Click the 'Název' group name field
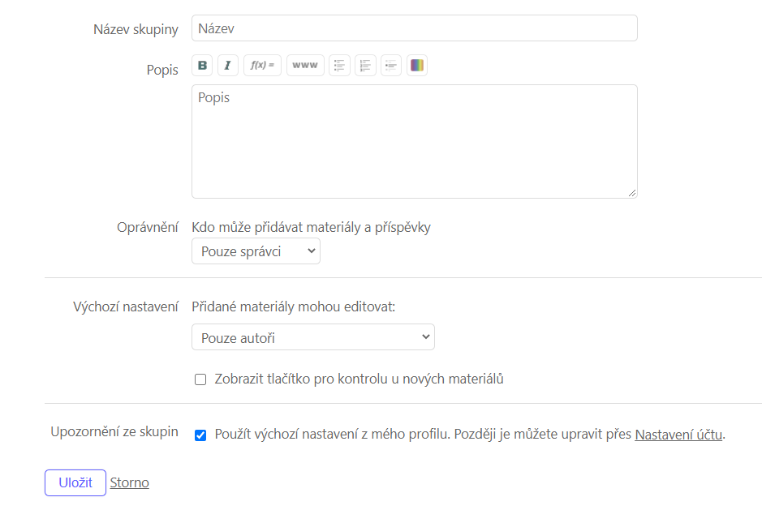762x510 pixels. pos(415,28)
